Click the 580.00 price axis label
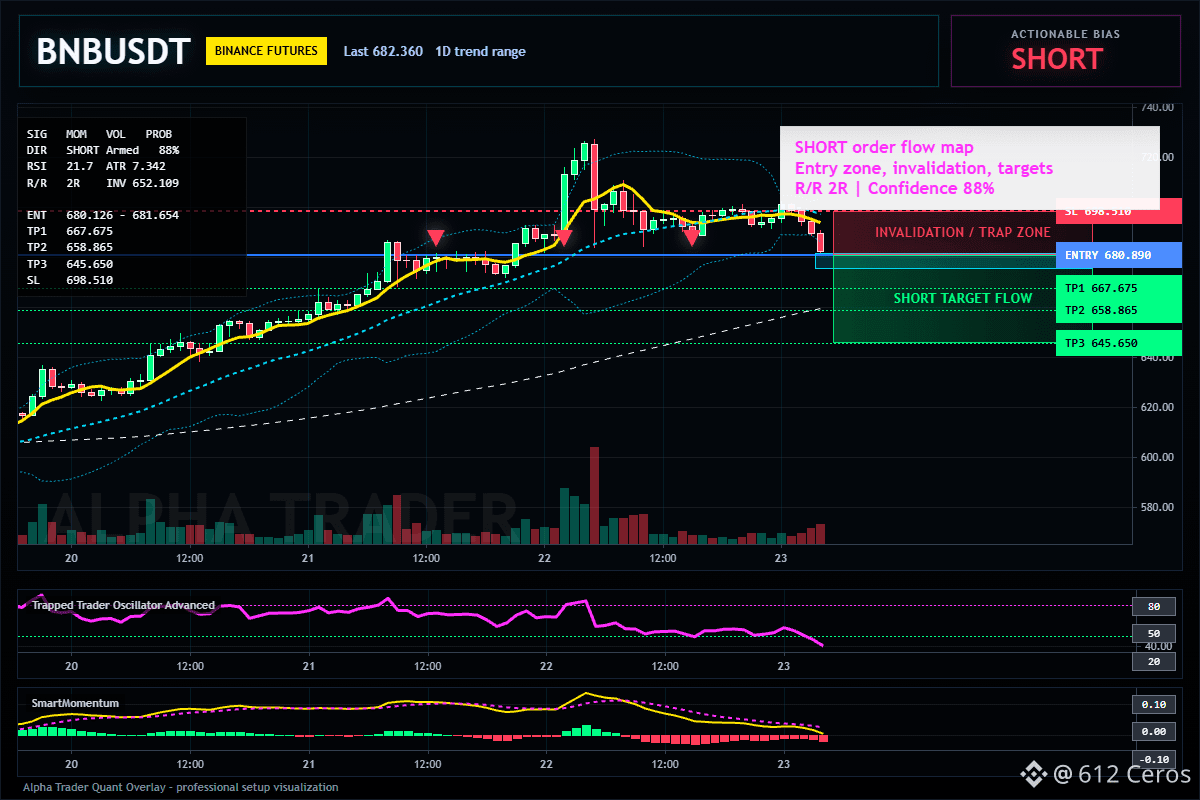The width and height of the screenshot is (1200, 800). point(1157,507)
